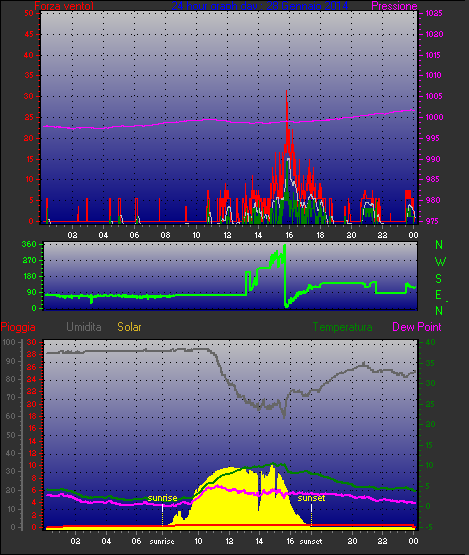Image resolution: width=469 pixels, height=555 pixels.
Task: Click the 24 hour graph day title
Action: (x=260, y=6)
